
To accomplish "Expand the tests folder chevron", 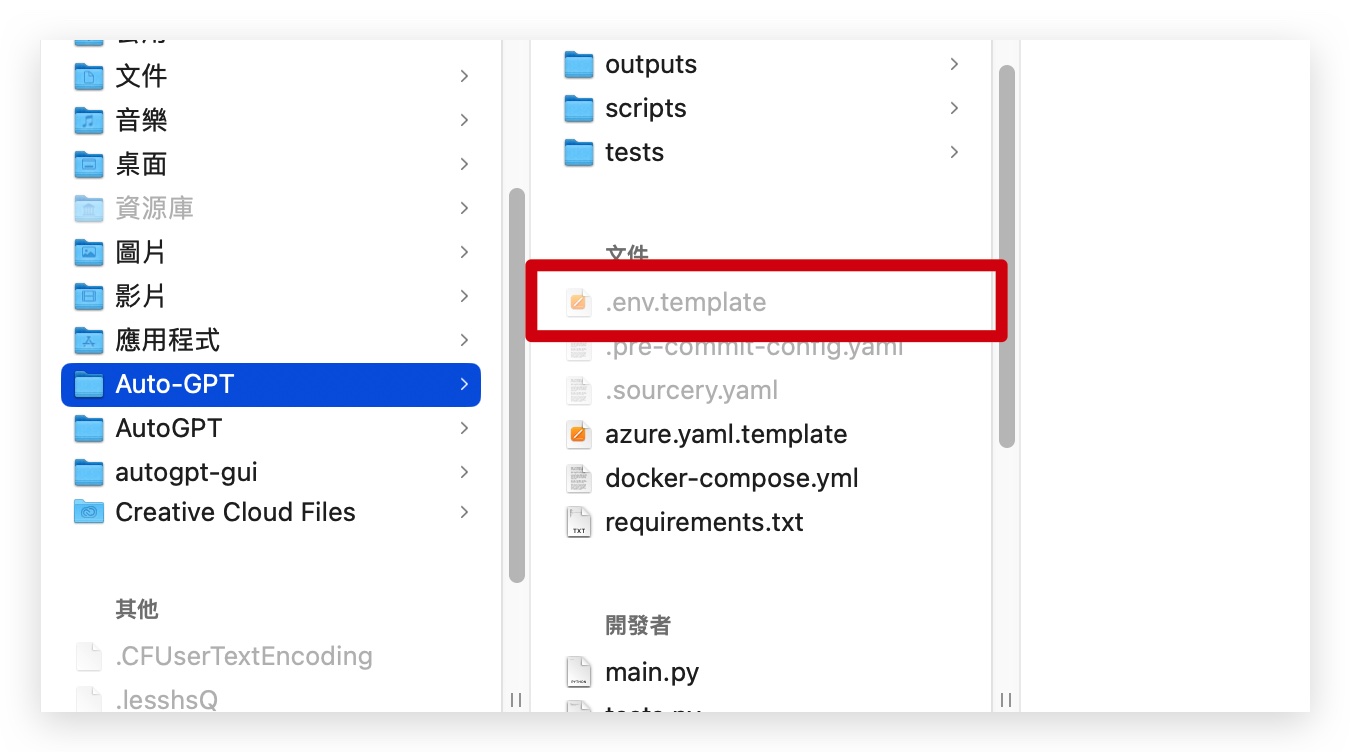I will tap(954, 152).
